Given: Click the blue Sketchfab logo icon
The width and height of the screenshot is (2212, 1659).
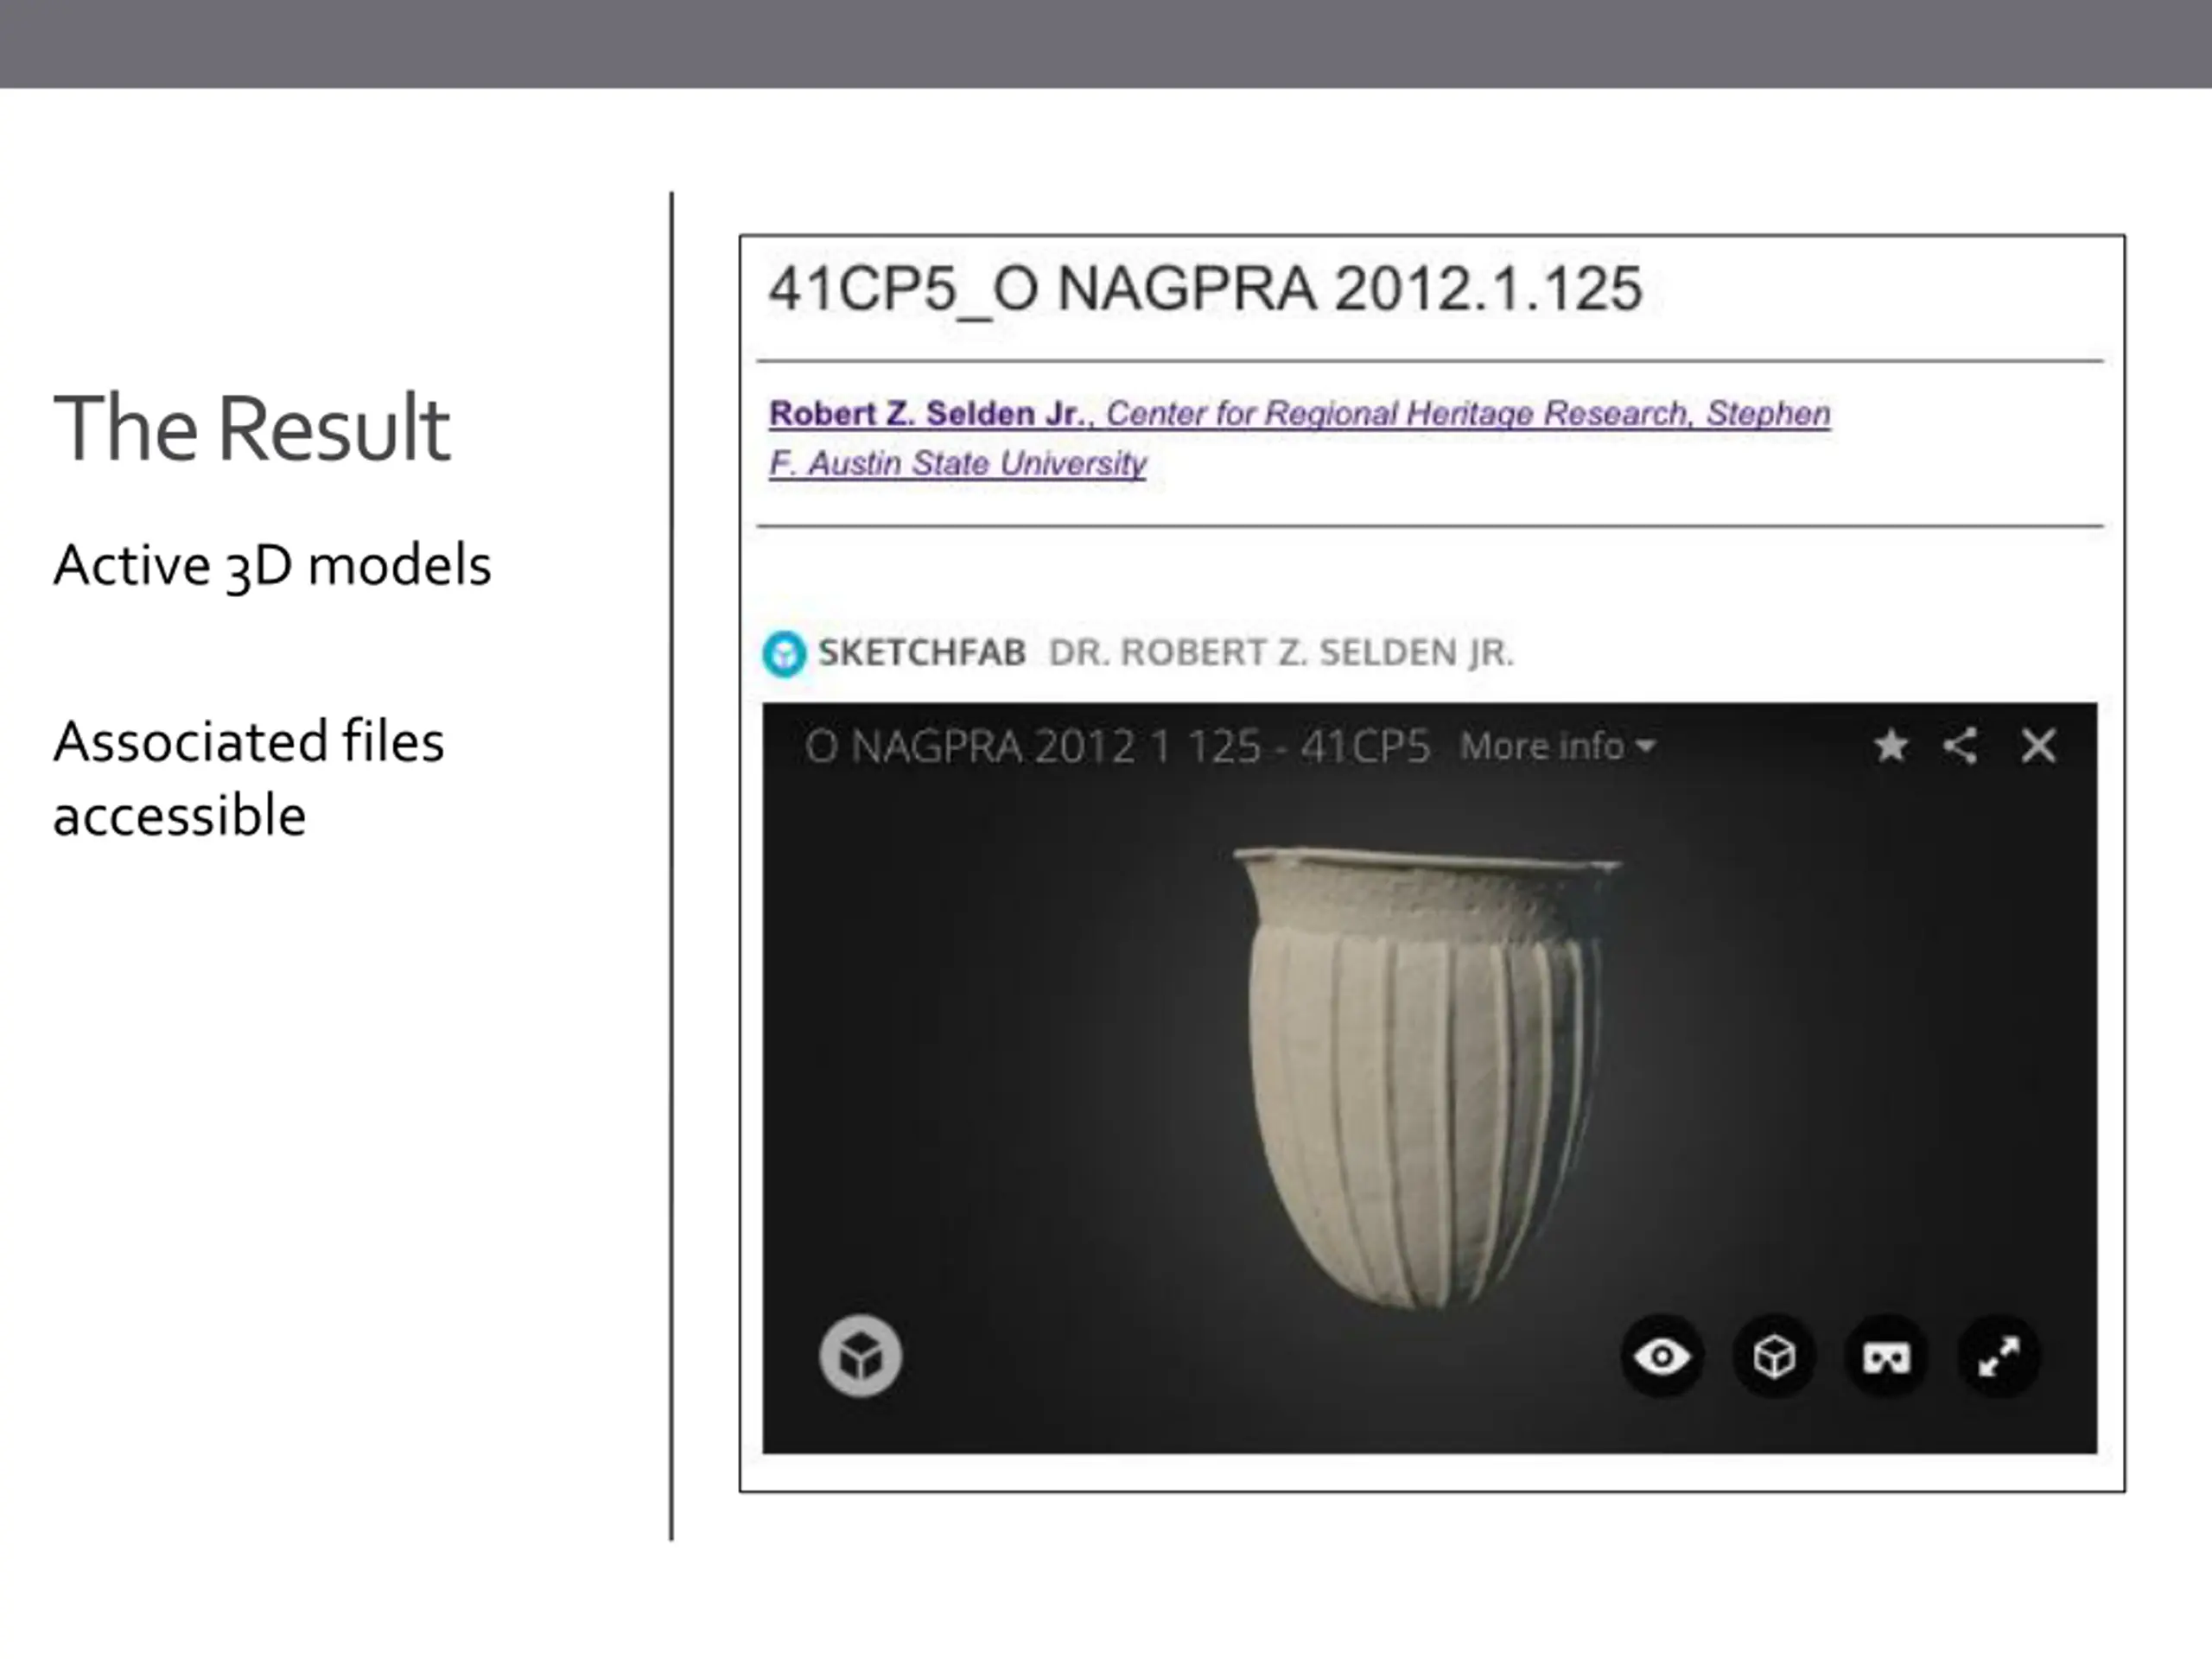Looking at the screenshot, I should (x=784, y=655).
